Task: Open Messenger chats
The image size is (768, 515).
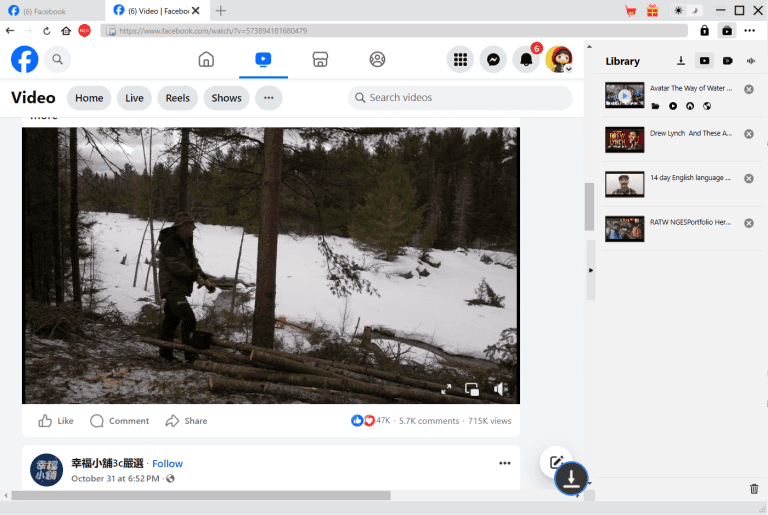Action: (493, 60)
